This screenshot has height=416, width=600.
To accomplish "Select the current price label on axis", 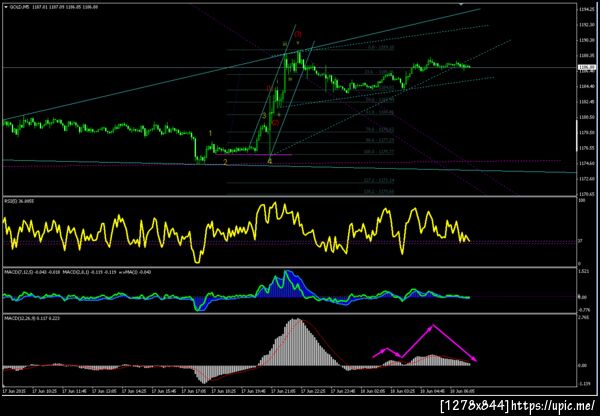I will (588, 68).
